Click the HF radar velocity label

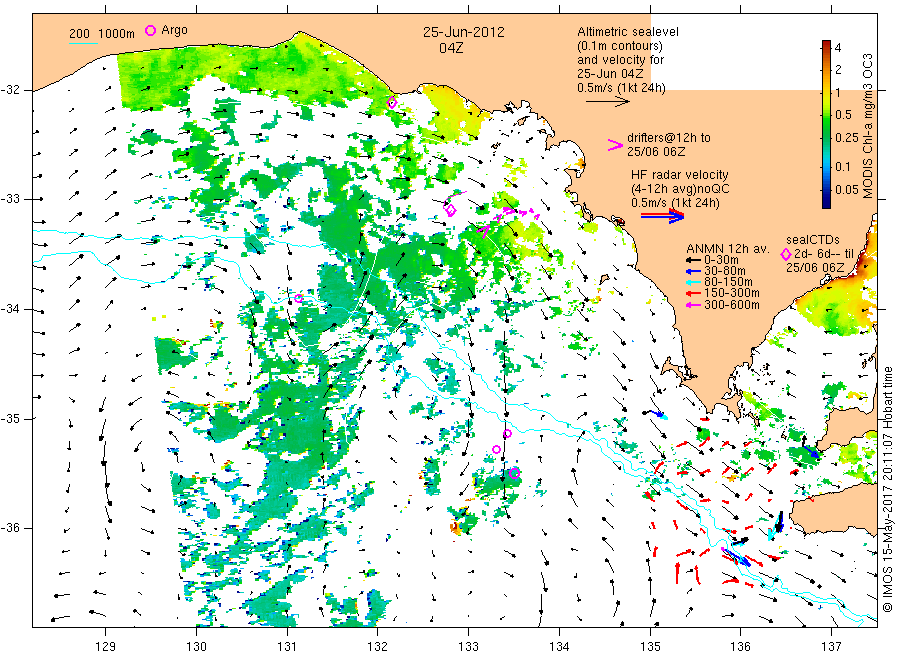pos(680,175)
